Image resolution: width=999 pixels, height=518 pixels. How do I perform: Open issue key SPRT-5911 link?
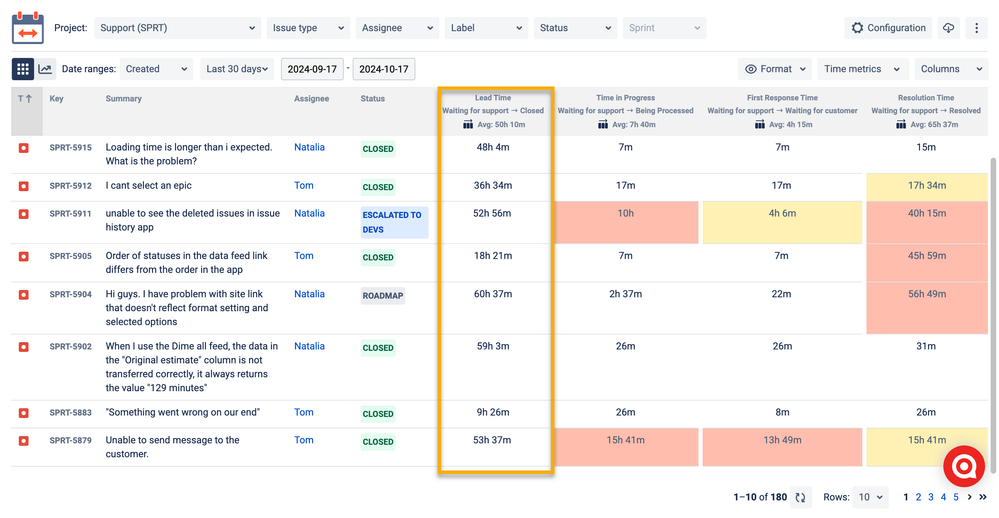pos(70,214)
